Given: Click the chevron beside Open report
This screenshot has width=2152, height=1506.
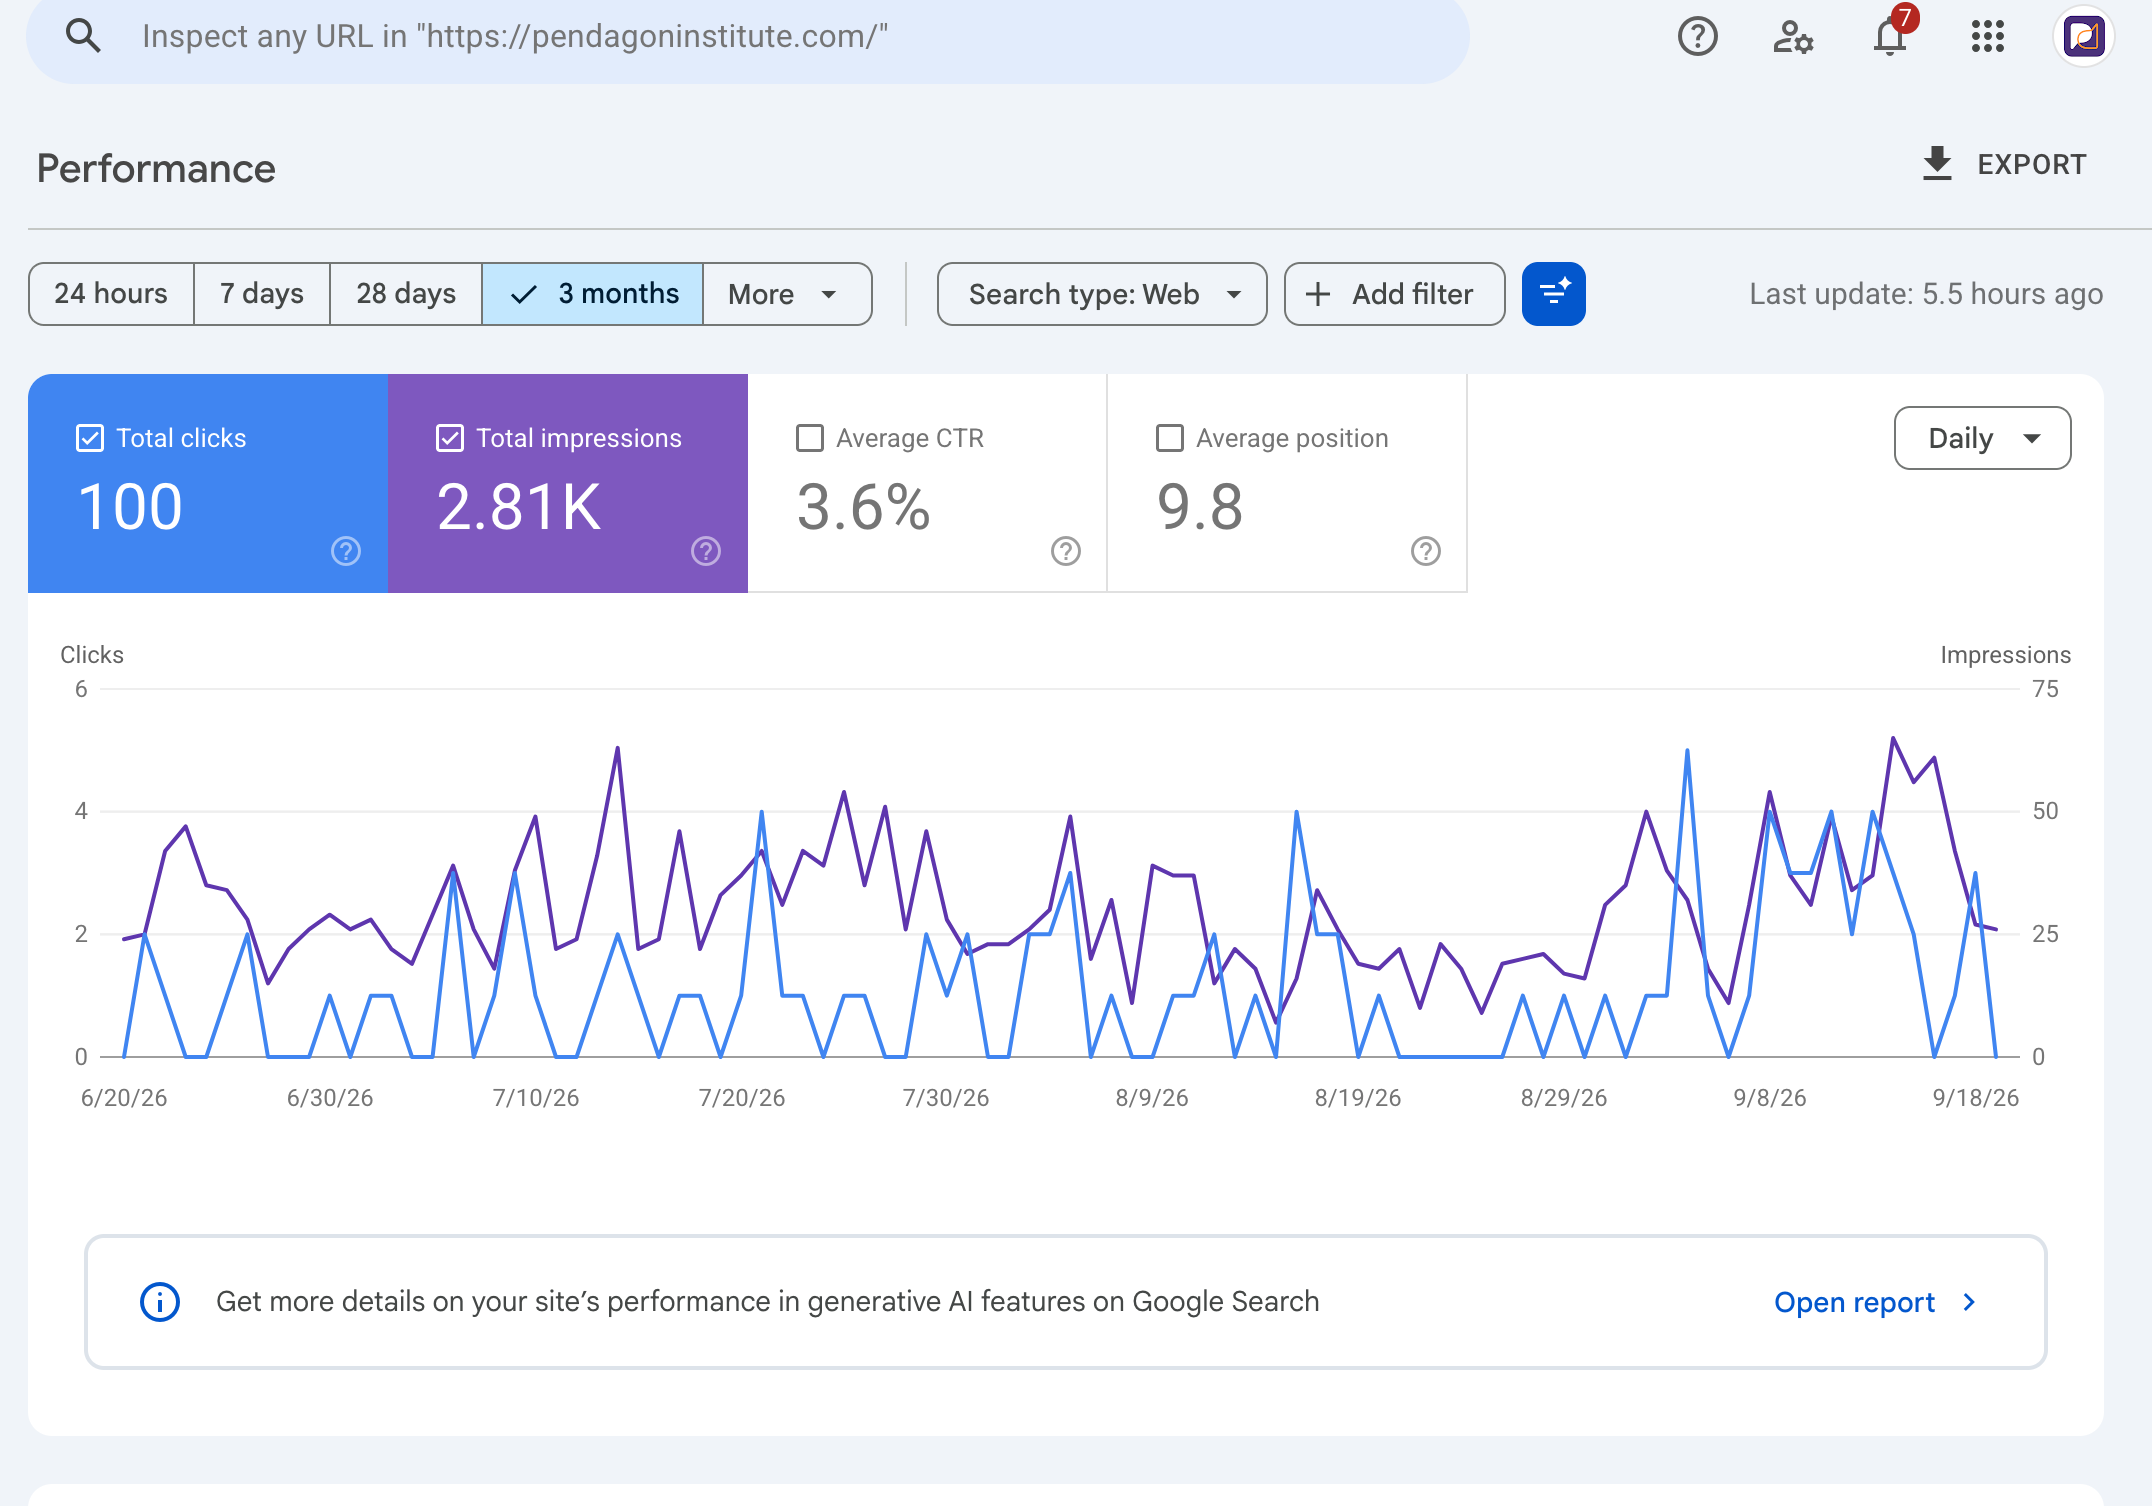Looking at the screenshot, I should click(x=1969, y=1302).
